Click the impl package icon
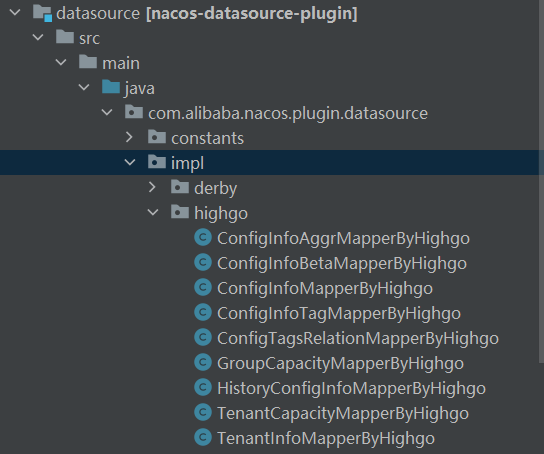The height and width of the screenshot is (454, 544). 157,162
